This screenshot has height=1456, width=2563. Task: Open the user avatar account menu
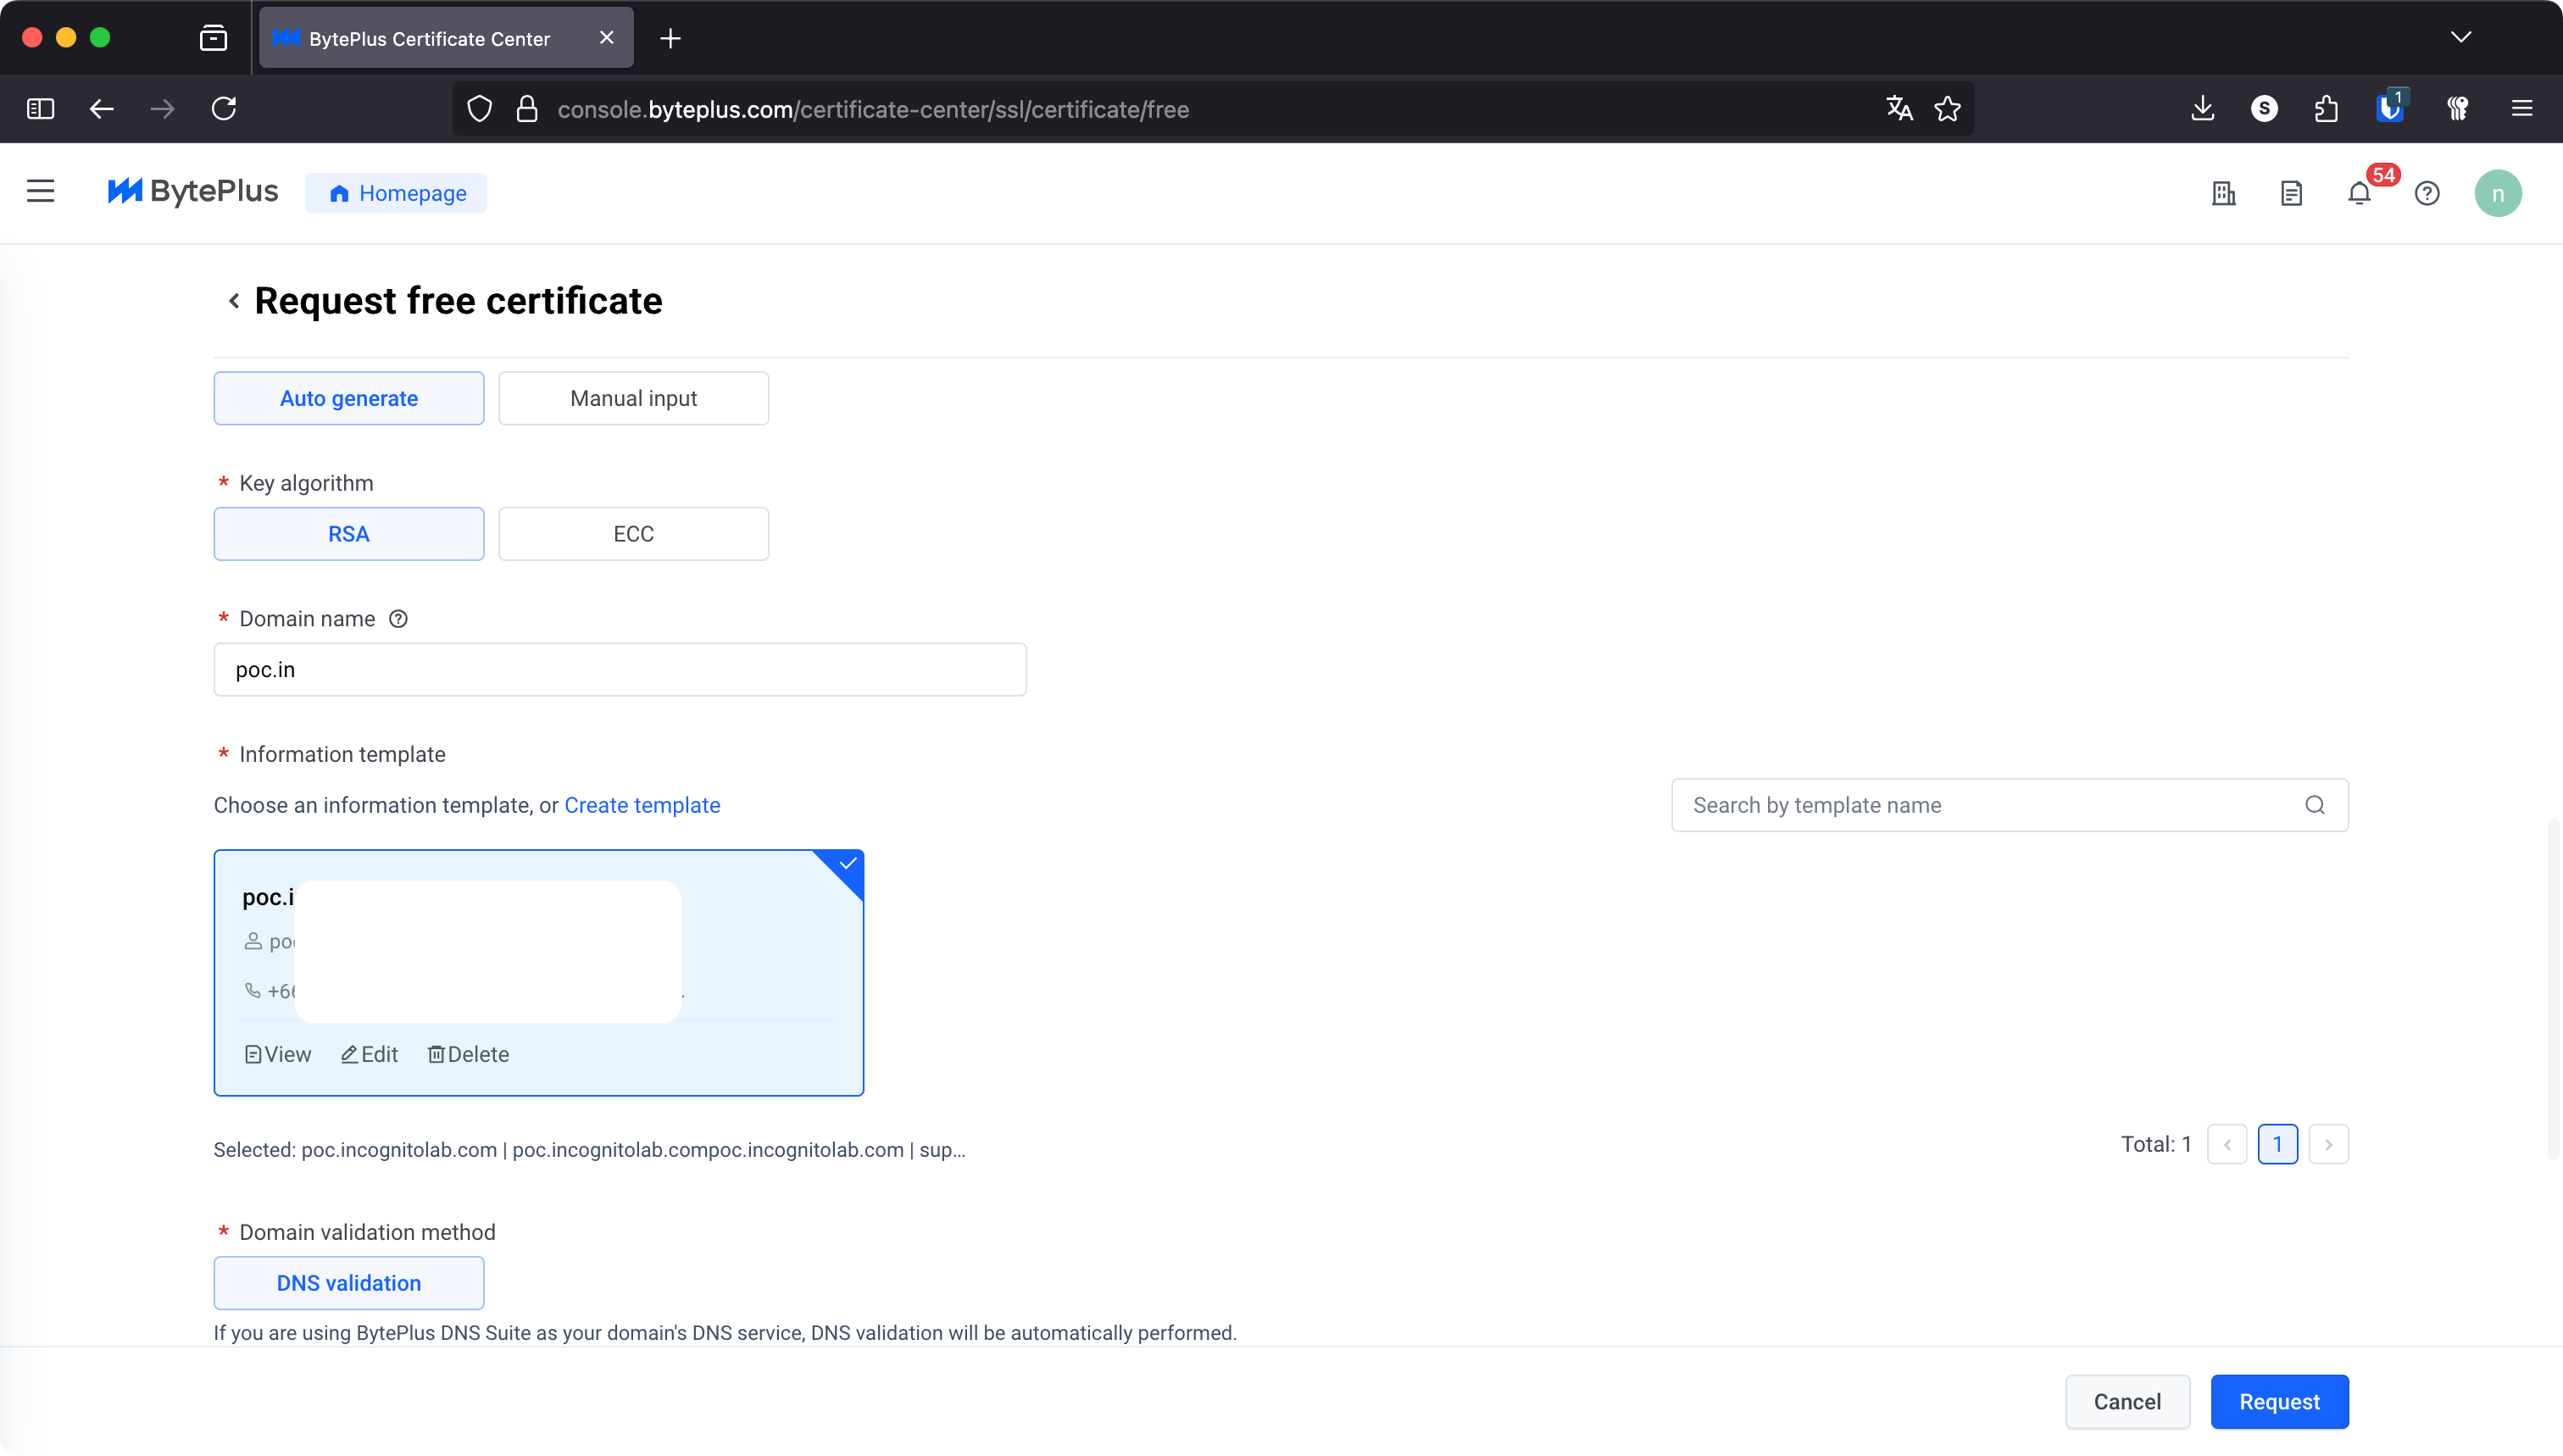[2497, 193]
